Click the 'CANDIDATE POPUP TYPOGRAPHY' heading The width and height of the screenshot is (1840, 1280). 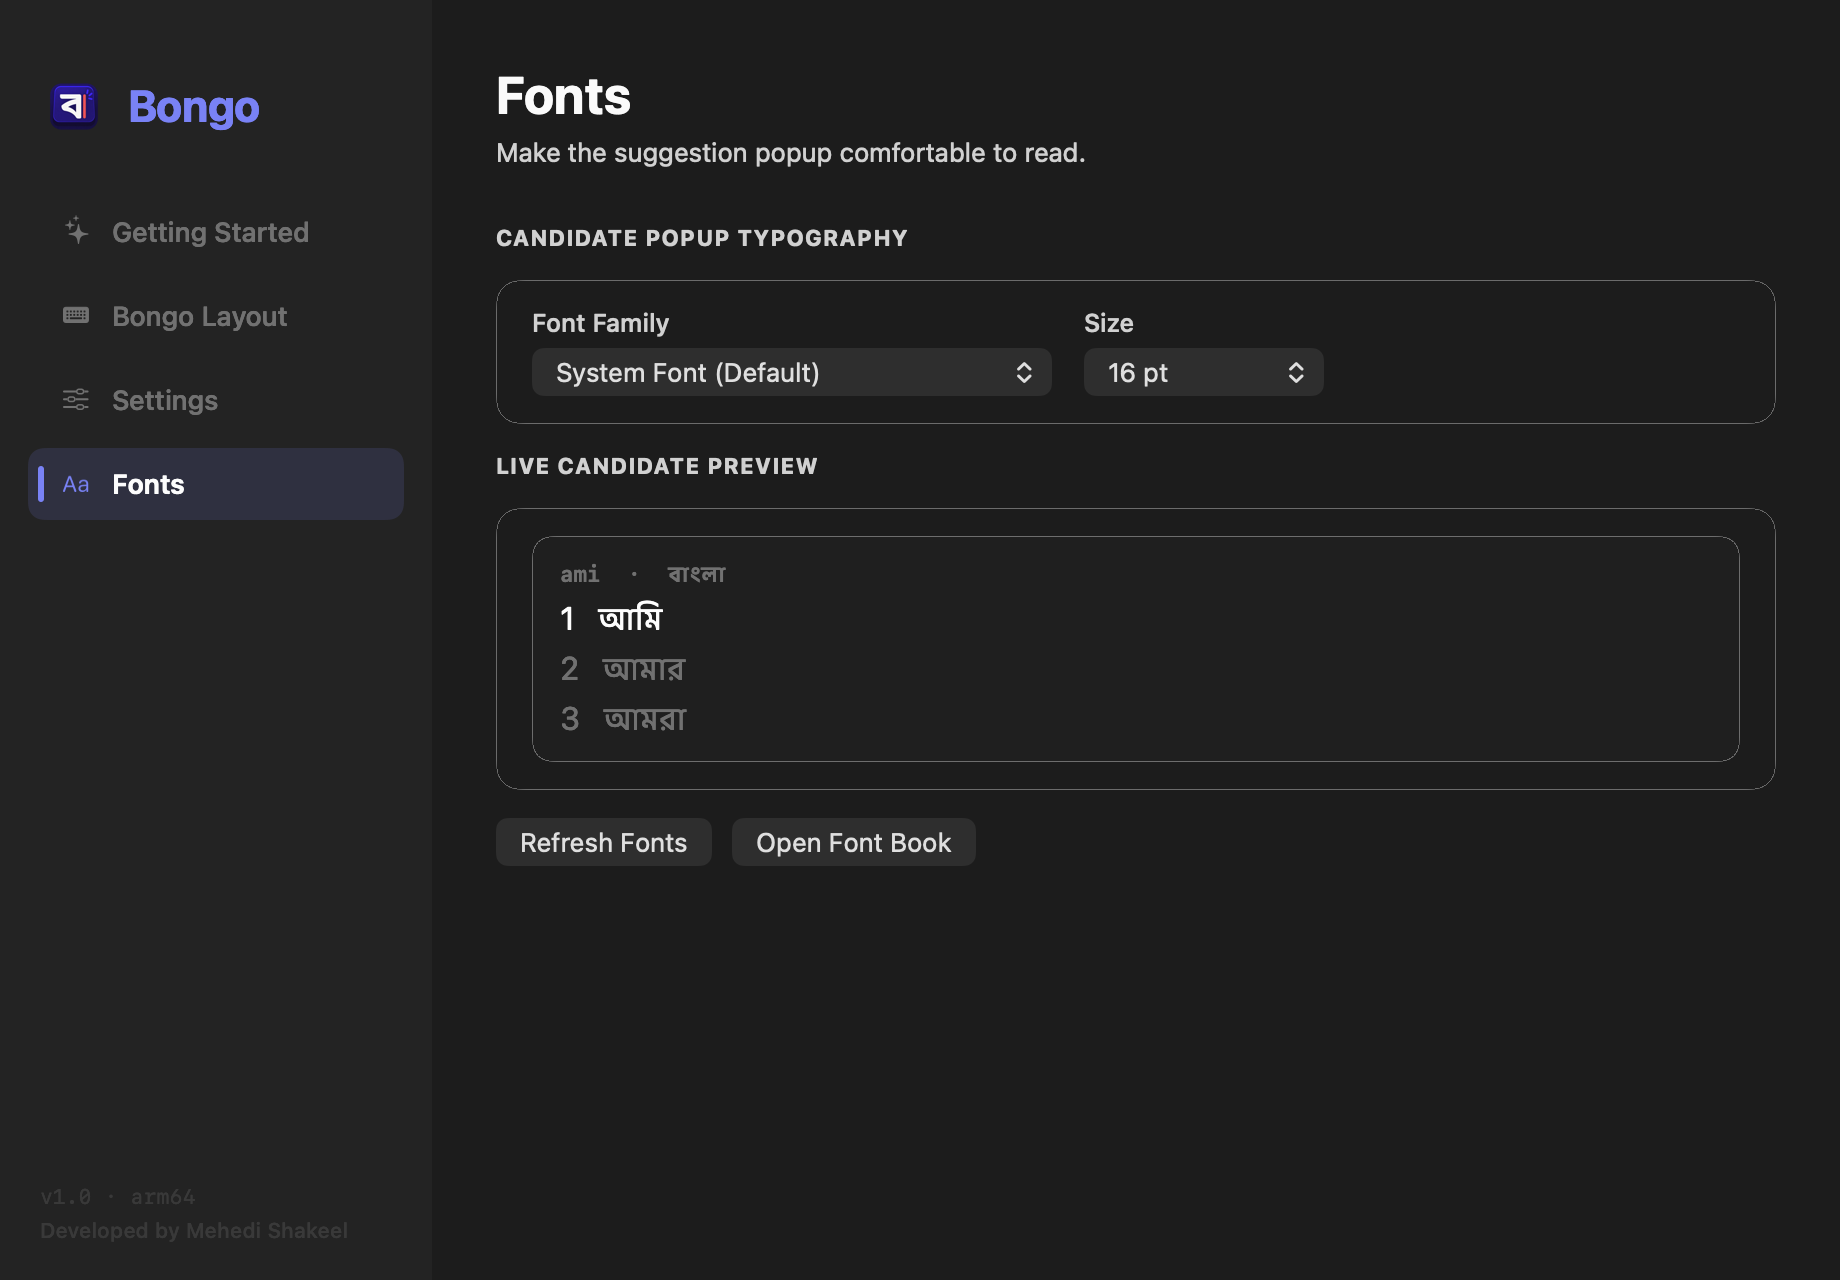(702, 238)
